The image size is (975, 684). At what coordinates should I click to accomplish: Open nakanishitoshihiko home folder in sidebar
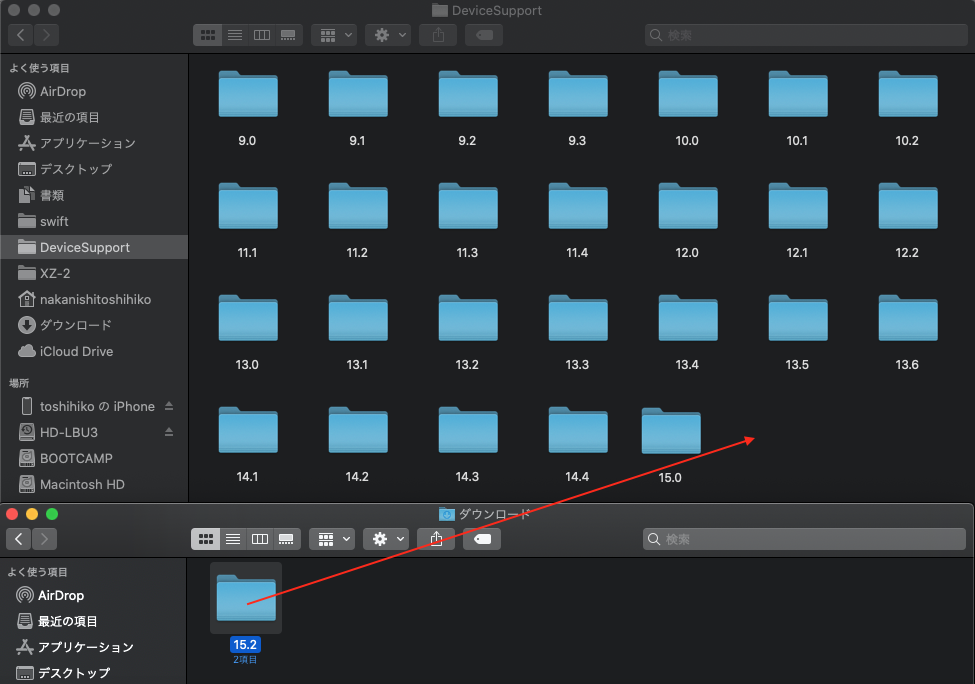click(94, 299)
